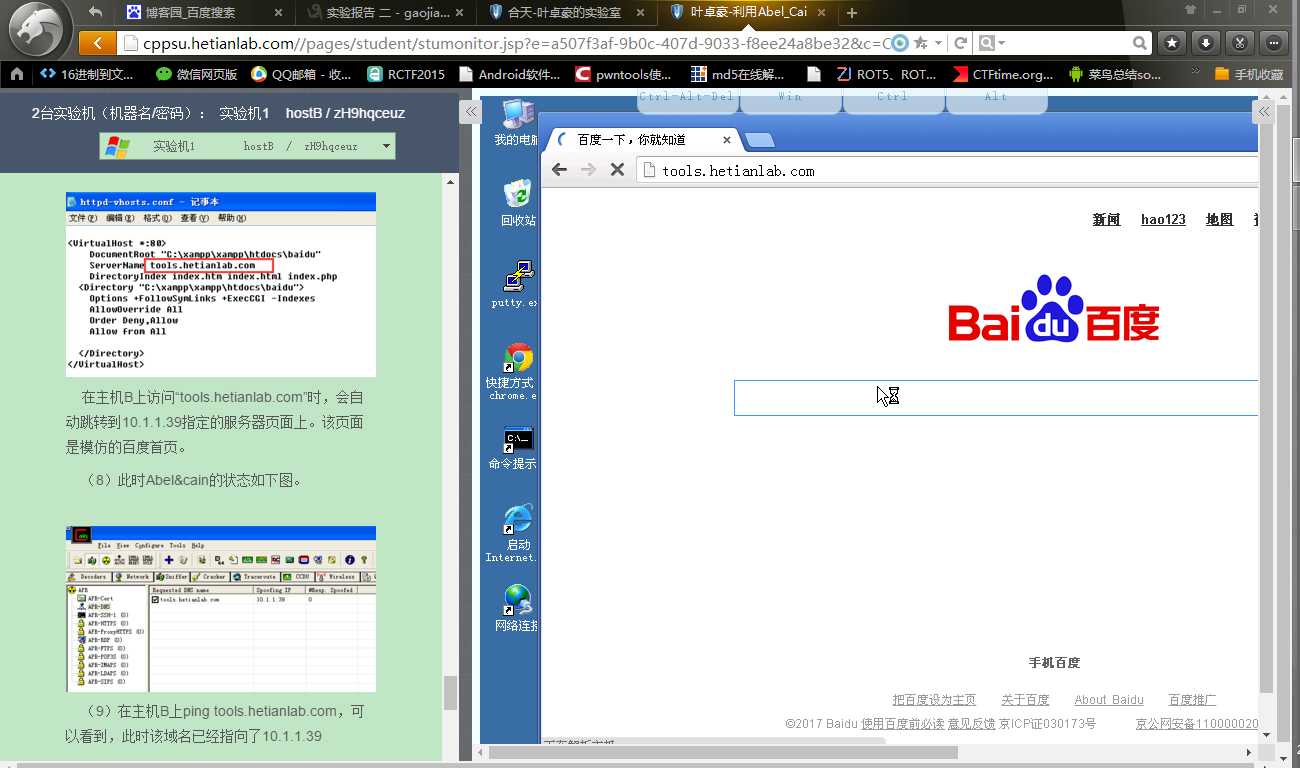Viewport: 1300px width, 768px height.
Task: Open CTFtime.org bookmark
Action: [1001, 74]
